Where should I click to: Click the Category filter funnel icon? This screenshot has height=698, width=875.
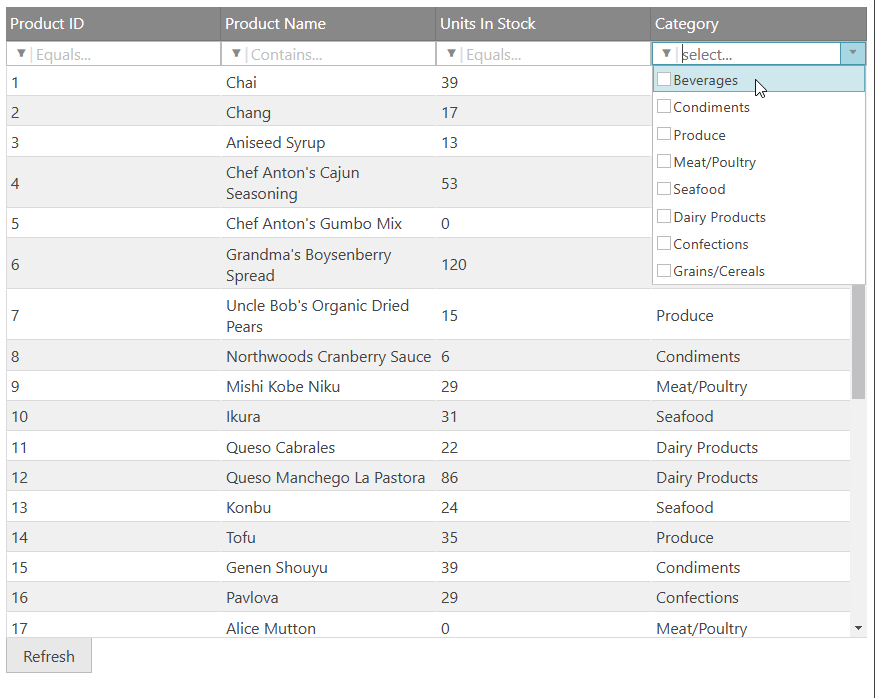click(667, 54)
